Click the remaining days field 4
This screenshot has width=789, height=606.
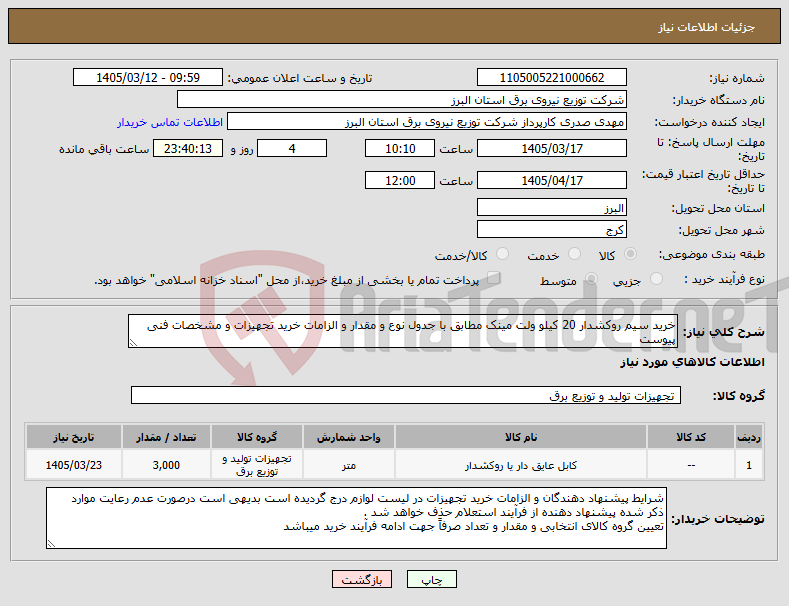(x=292, y=148)
